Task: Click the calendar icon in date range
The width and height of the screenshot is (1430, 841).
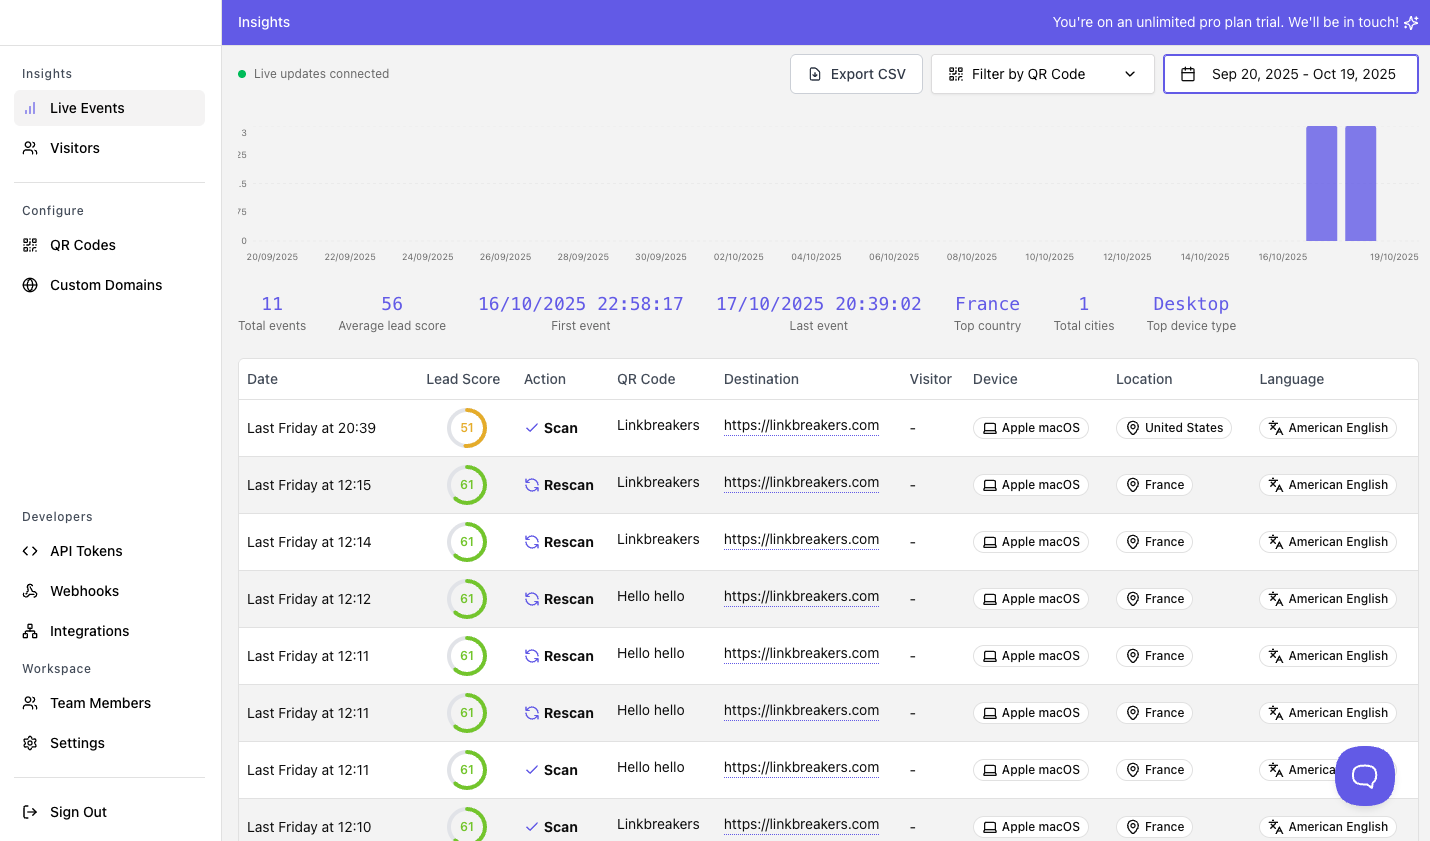Action: (x=1188, y=74)
